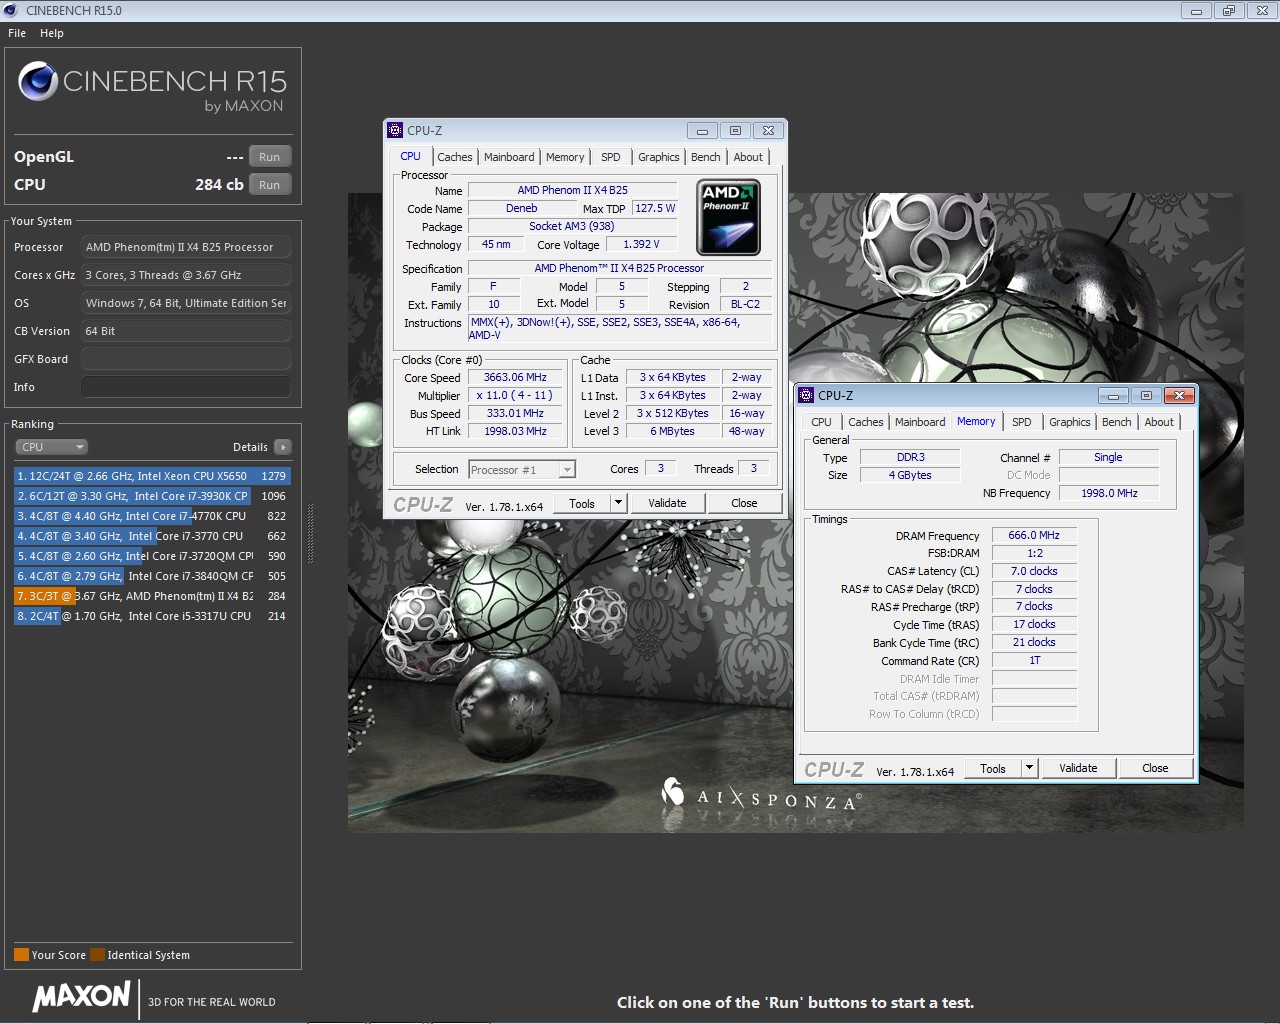1280x1024 pixels.
Task: Switch to About tab in Memory window
Action: click(x=1159, y=422)
